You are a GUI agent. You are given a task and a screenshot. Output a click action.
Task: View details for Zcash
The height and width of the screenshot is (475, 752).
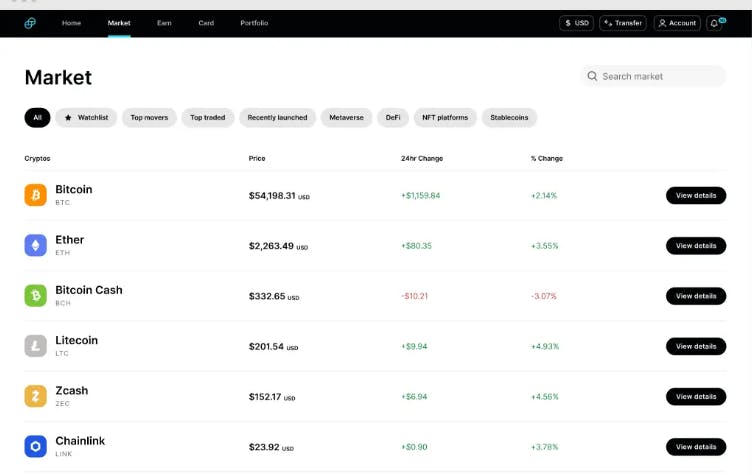[696, 397]
